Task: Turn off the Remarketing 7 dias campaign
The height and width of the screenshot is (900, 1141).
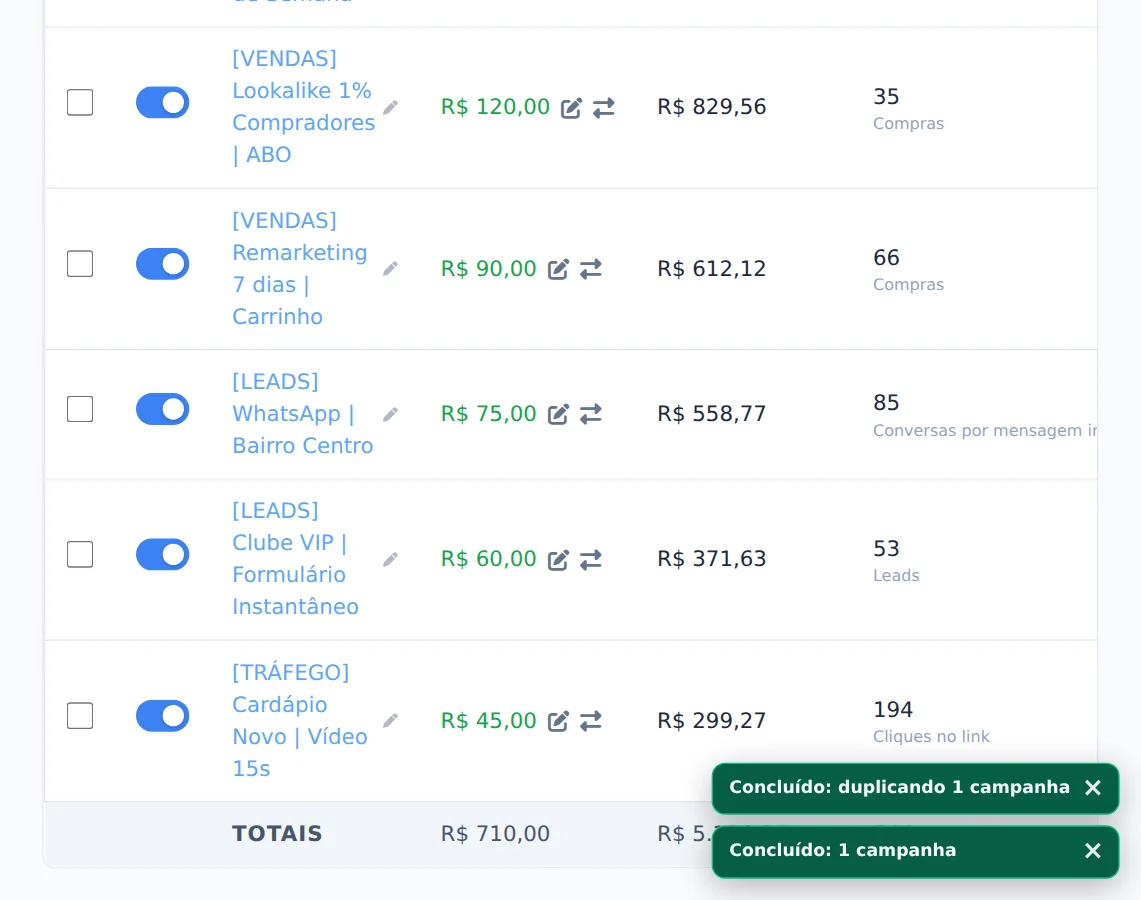Action: 162,264
